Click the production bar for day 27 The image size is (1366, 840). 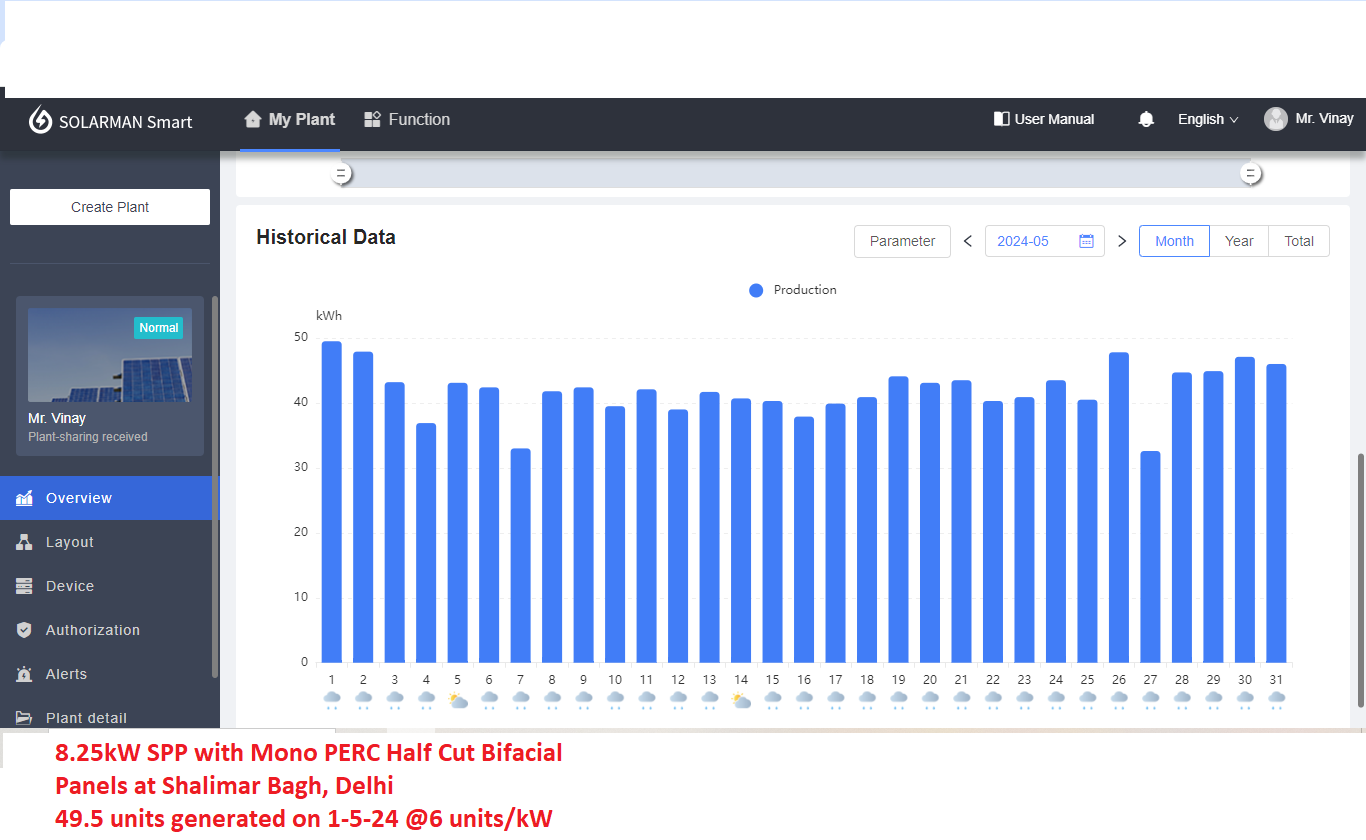click(x=1150, y=557)
